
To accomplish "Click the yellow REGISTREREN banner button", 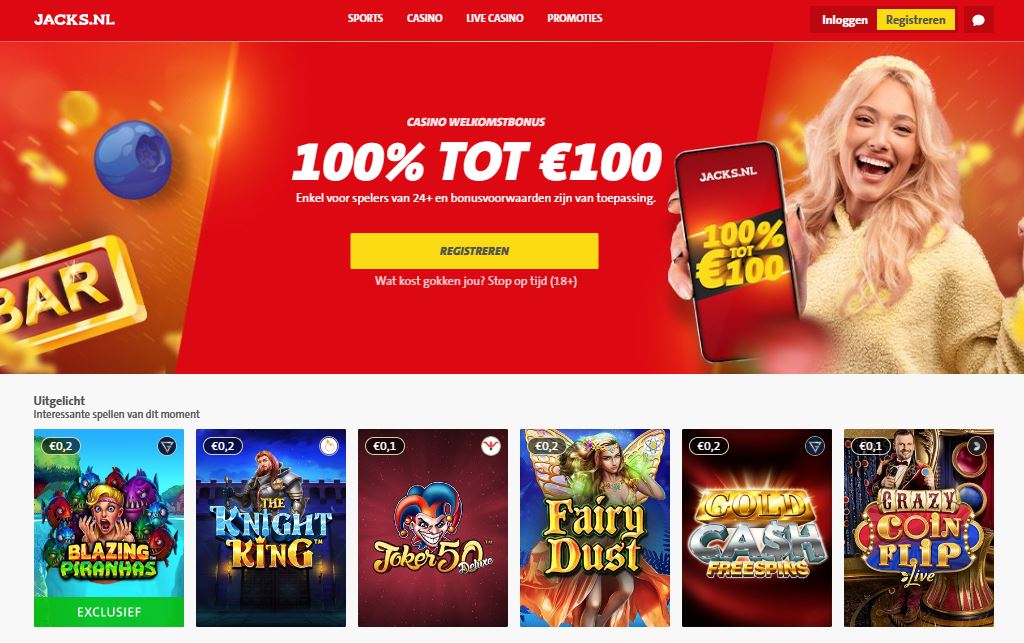I will point(474,251).
